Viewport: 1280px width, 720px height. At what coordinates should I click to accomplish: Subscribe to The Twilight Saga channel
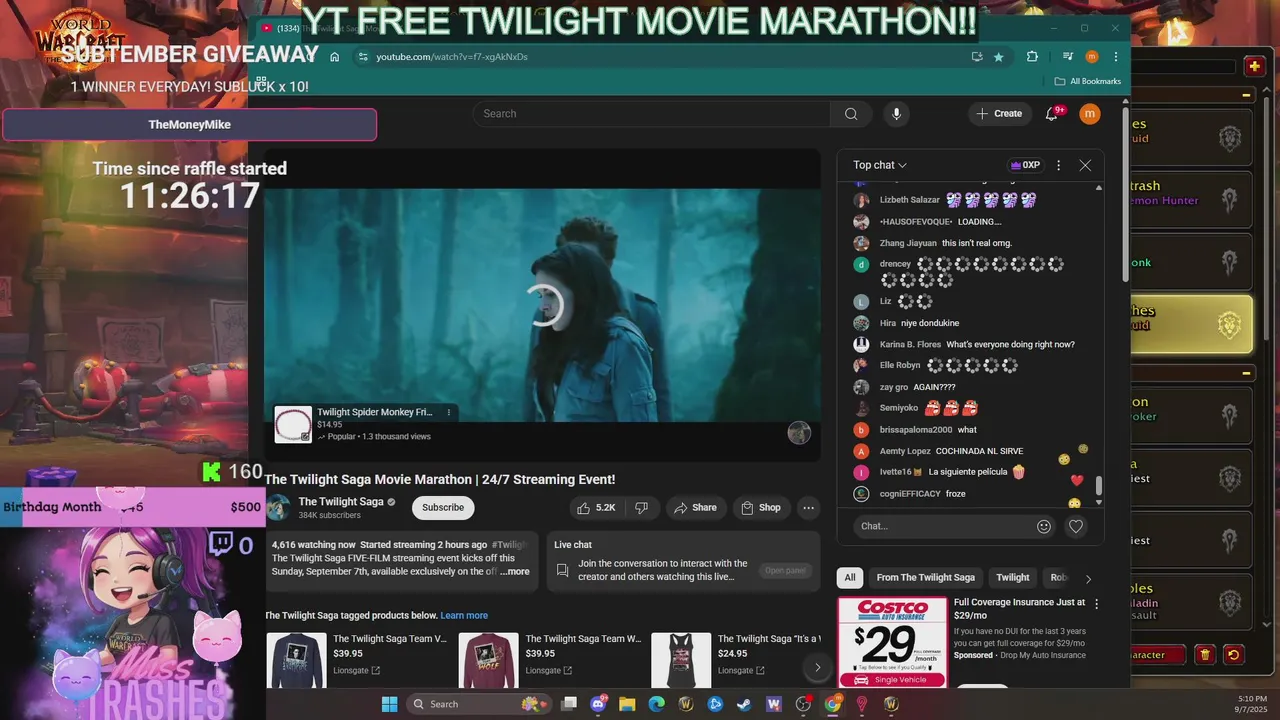point(443,508)
